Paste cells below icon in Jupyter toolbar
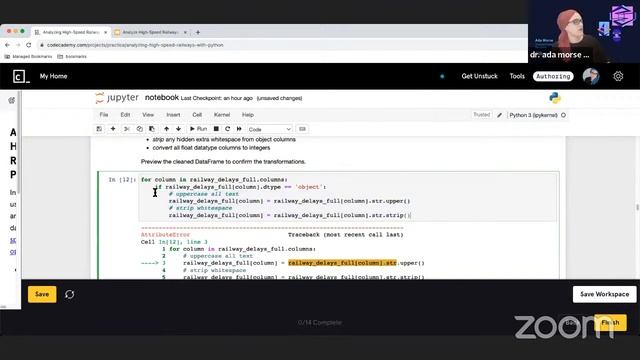The image size is (640, 360). pos(152,129)
